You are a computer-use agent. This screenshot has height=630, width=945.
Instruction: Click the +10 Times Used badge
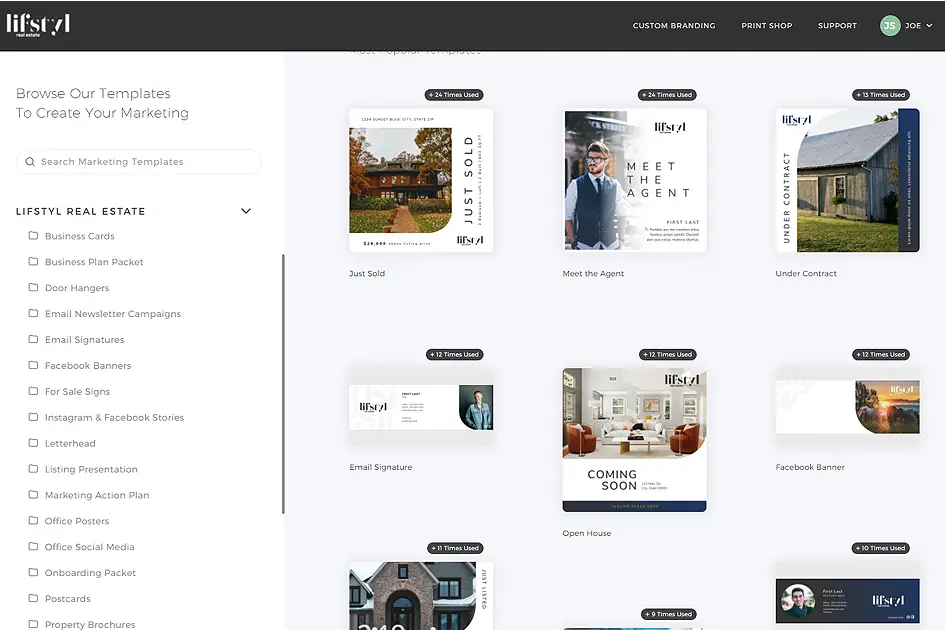pyautogui.click(x=881, y=548)
